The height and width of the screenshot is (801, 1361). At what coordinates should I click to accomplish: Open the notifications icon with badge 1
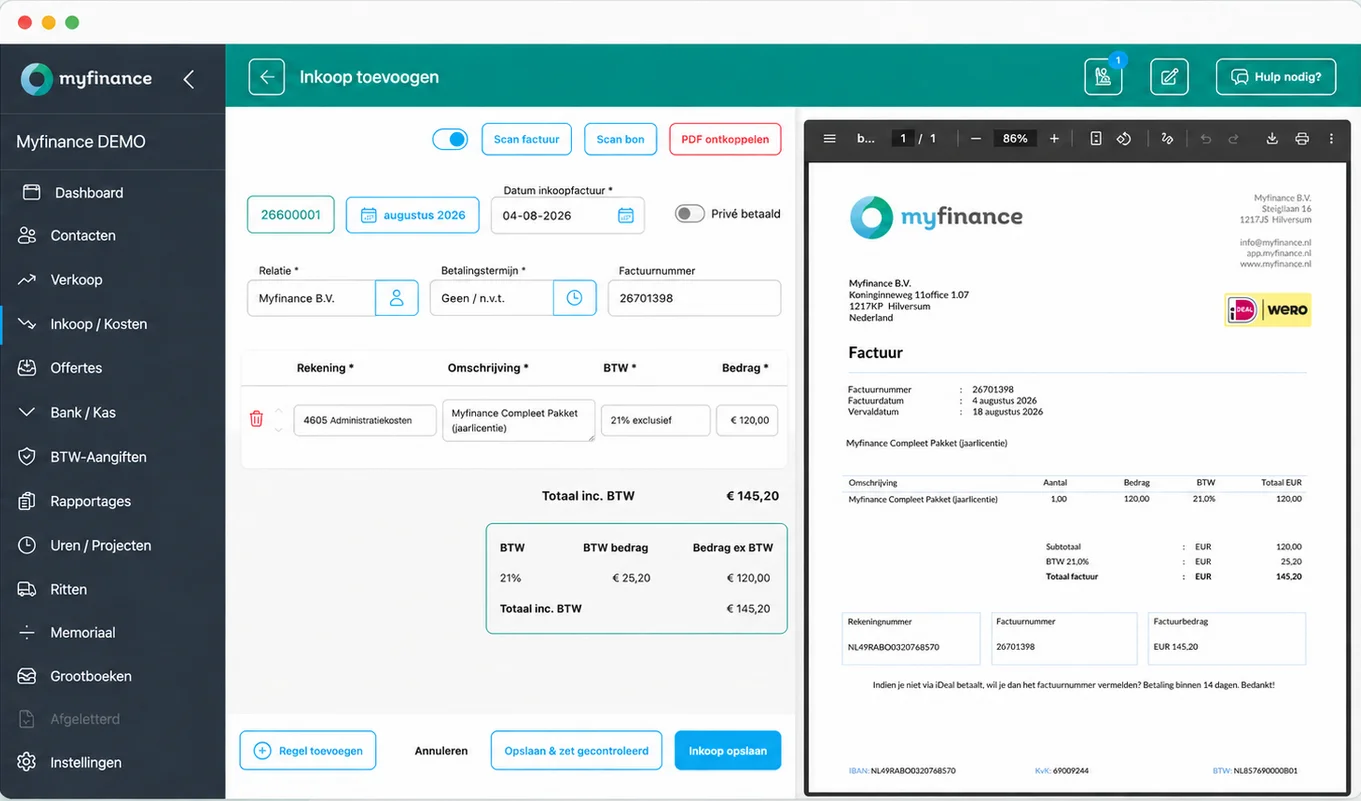[1103, 77]
